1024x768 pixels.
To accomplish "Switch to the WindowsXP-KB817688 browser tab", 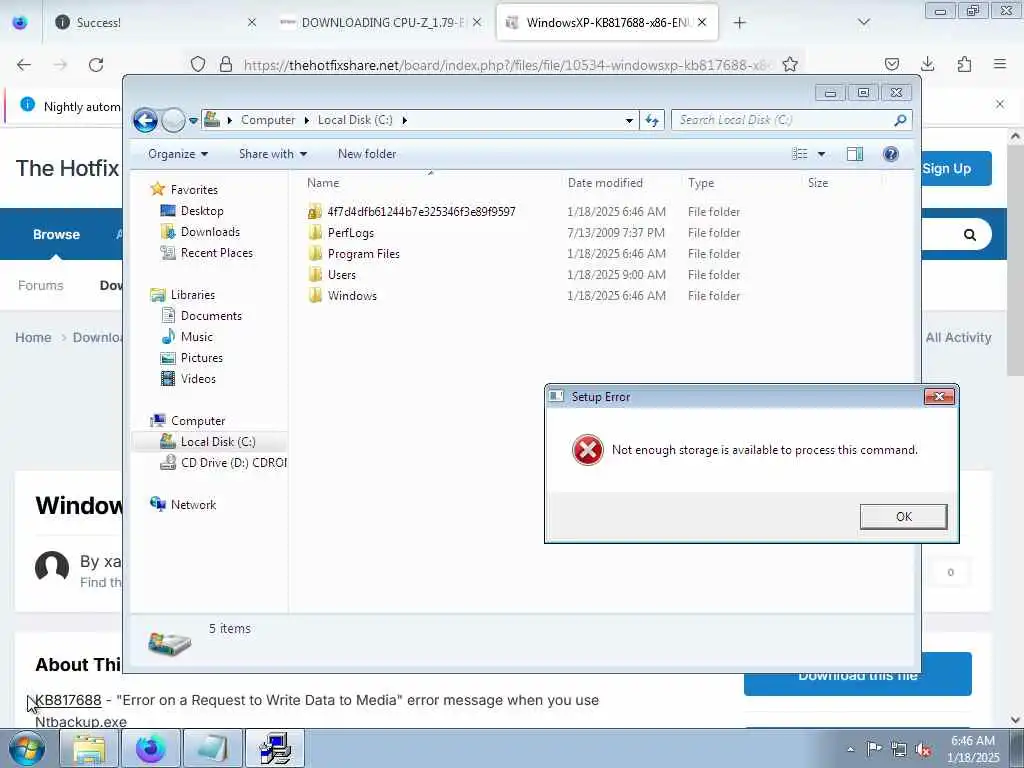I will click(x=607, y=22).
